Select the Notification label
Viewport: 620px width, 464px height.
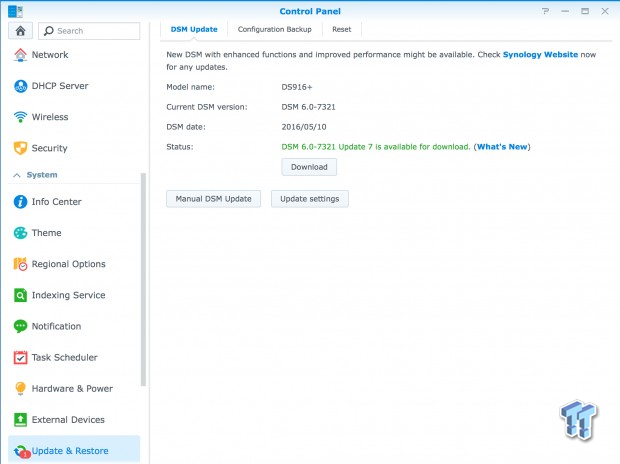(x=57, y=326)
